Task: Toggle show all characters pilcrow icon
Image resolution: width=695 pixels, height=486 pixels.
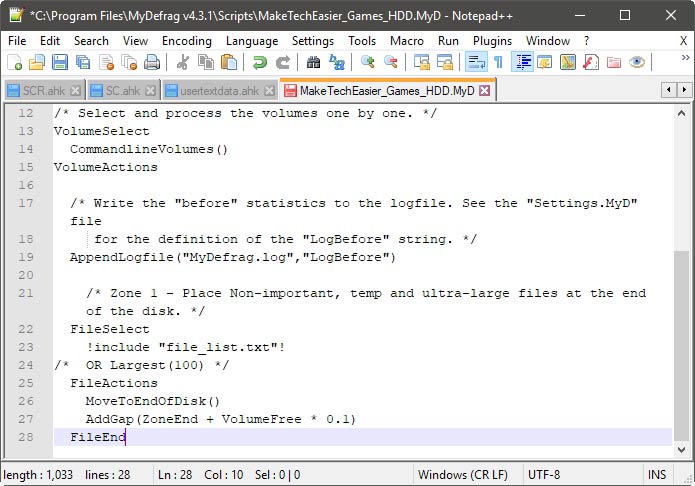Action: [498, 63]
